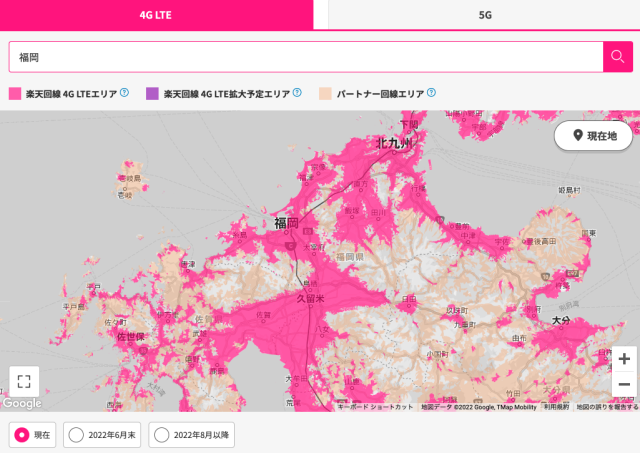This screenshot has width=640, height=453.
Task: Click the 唐津 label on map
Action: (188, 264)
